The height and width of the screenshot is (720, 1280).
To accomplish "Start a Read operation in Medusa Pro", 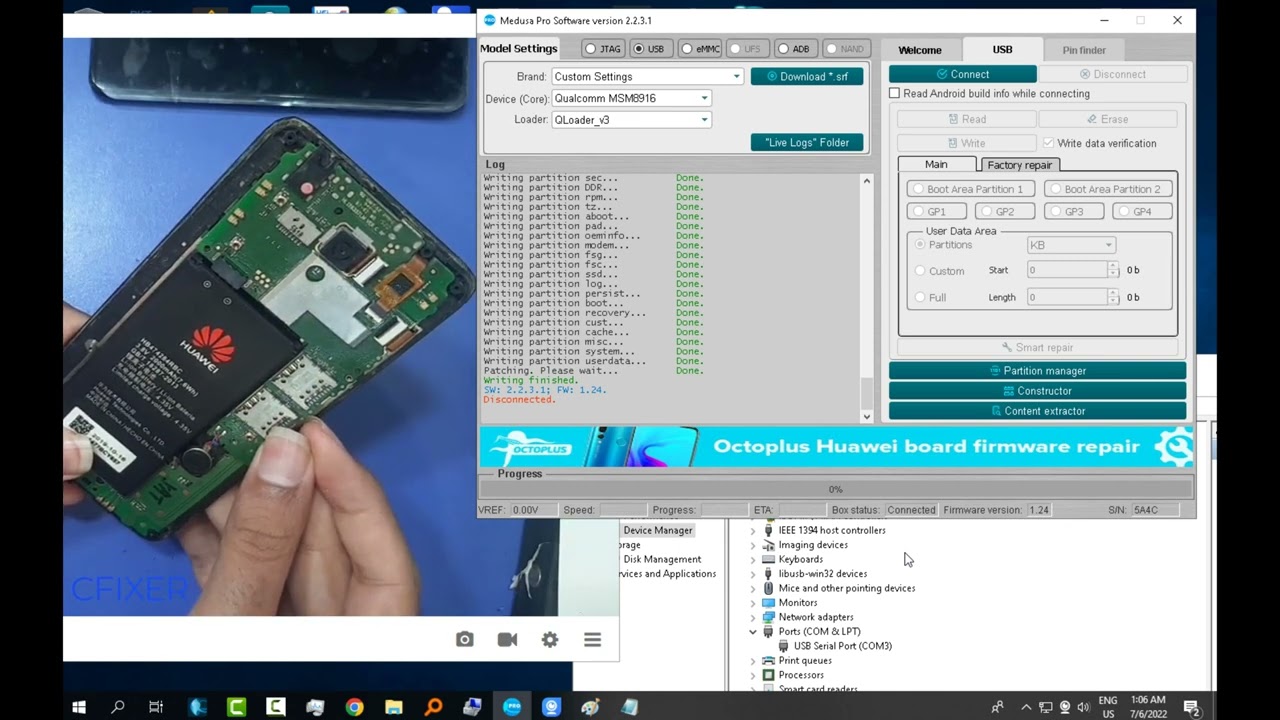I will click(x=968, y=119).
